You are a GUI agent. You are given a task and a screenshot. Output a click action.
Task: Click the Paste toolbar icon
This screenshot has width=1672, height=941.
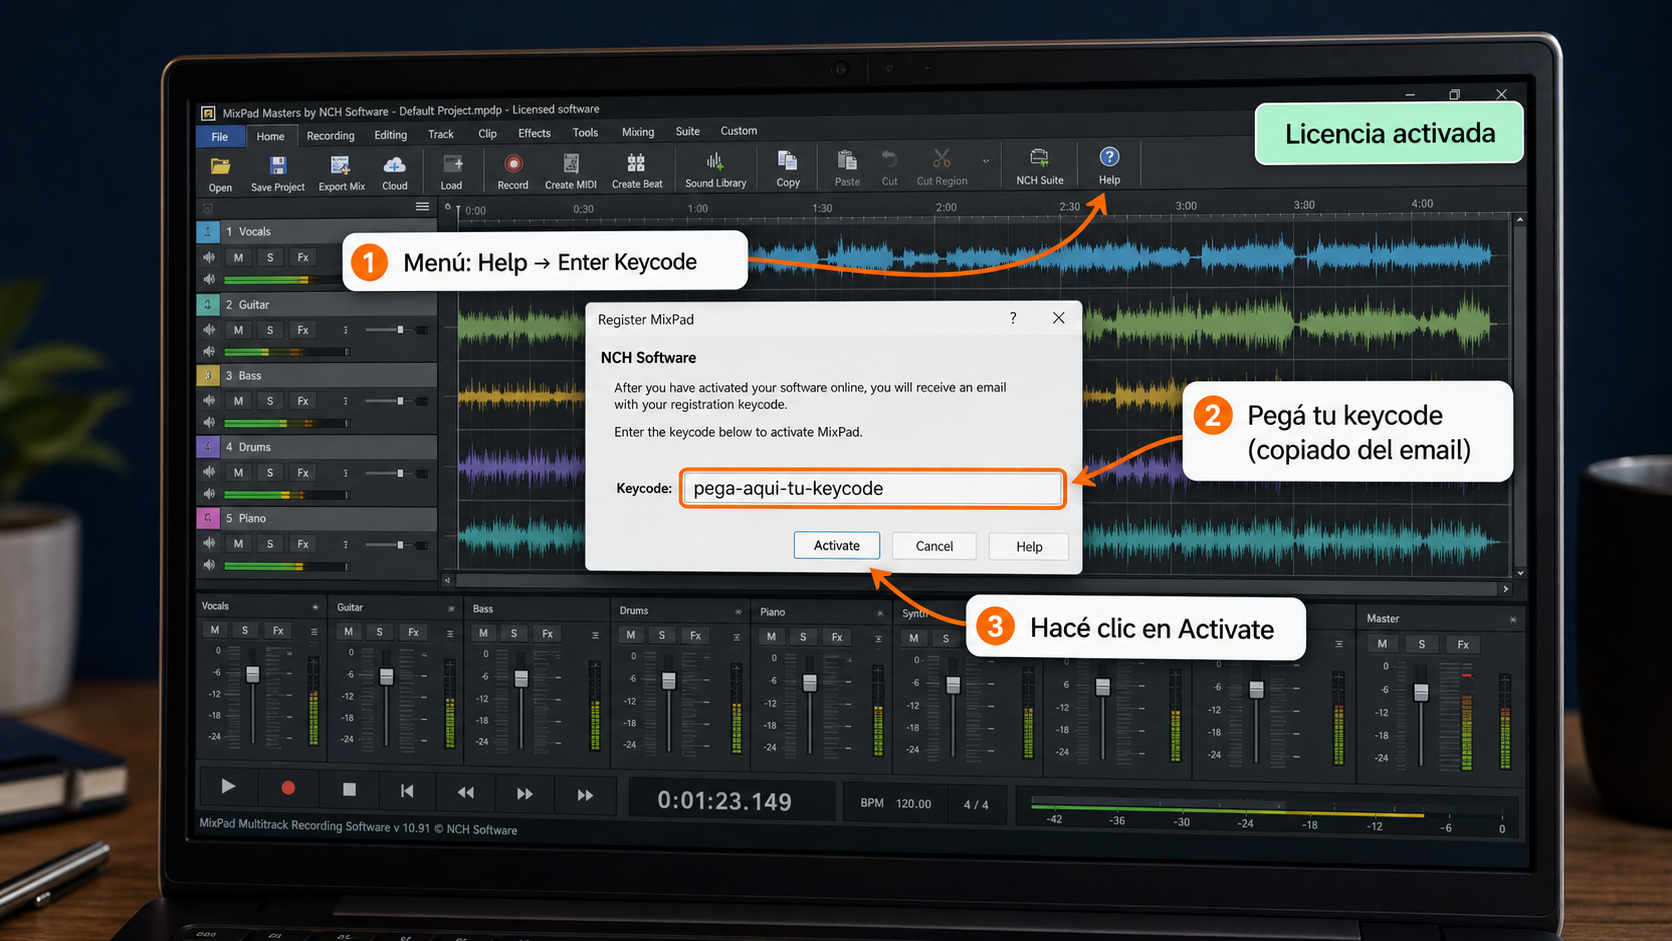[x=847, y=169]
